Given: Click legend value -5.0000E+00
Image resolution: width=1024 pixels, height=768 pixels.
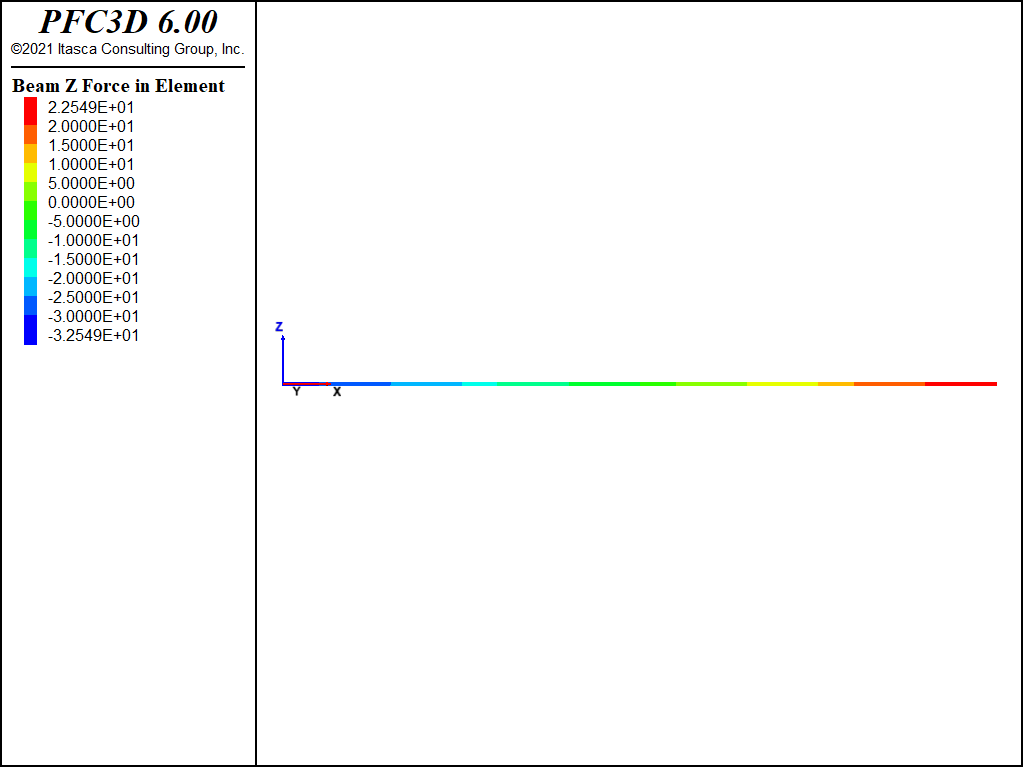Looking at the screenshot, I should coord(93,221).
